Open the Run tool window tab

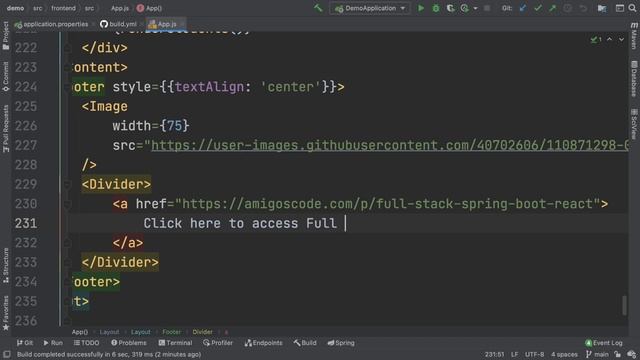(53, 343)
